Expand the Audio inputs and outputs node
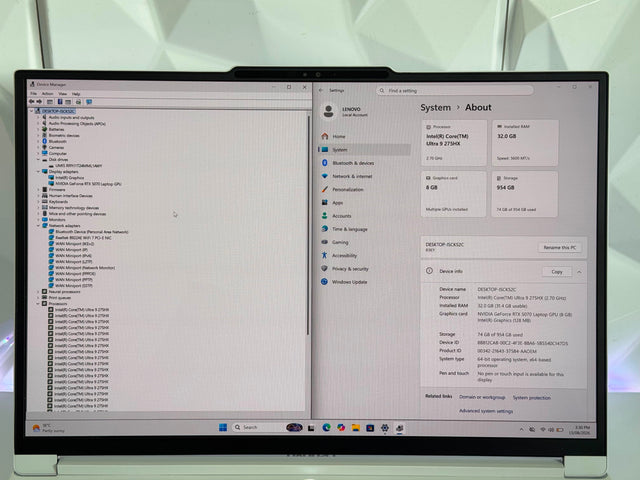The image size is (640, 480). coord(39,117)
